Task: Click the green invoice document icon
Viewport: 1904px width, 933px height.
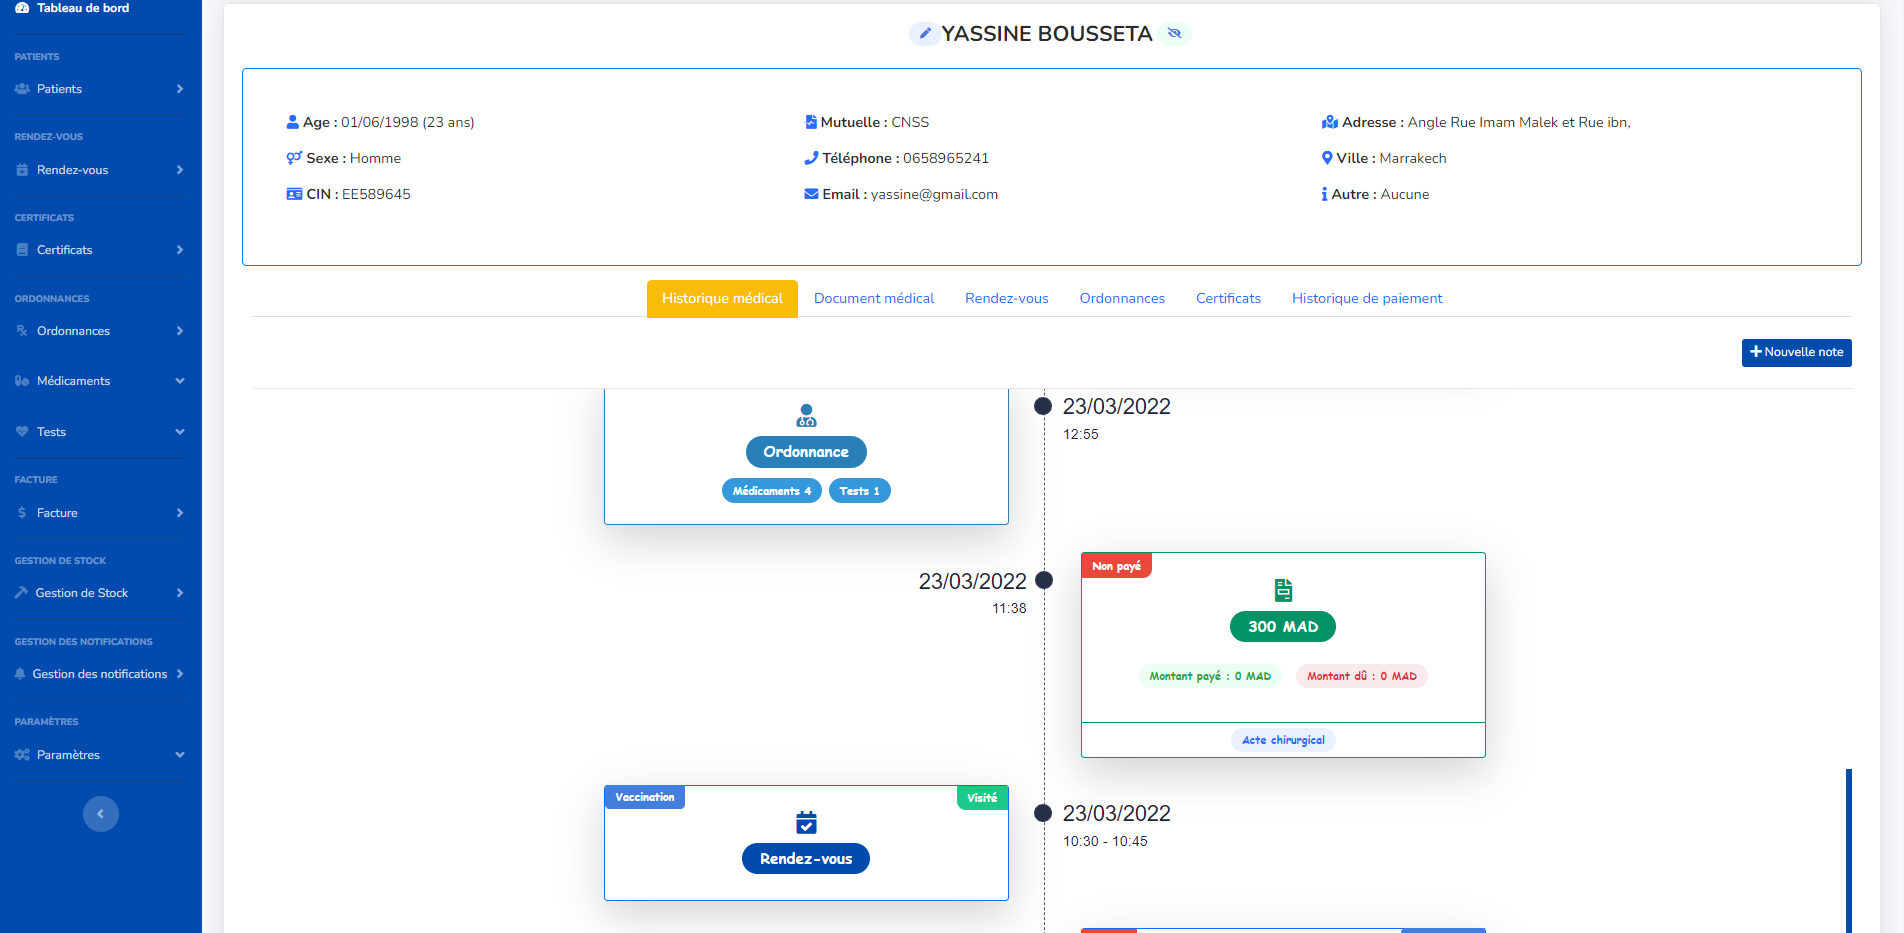Action: 1283,590
